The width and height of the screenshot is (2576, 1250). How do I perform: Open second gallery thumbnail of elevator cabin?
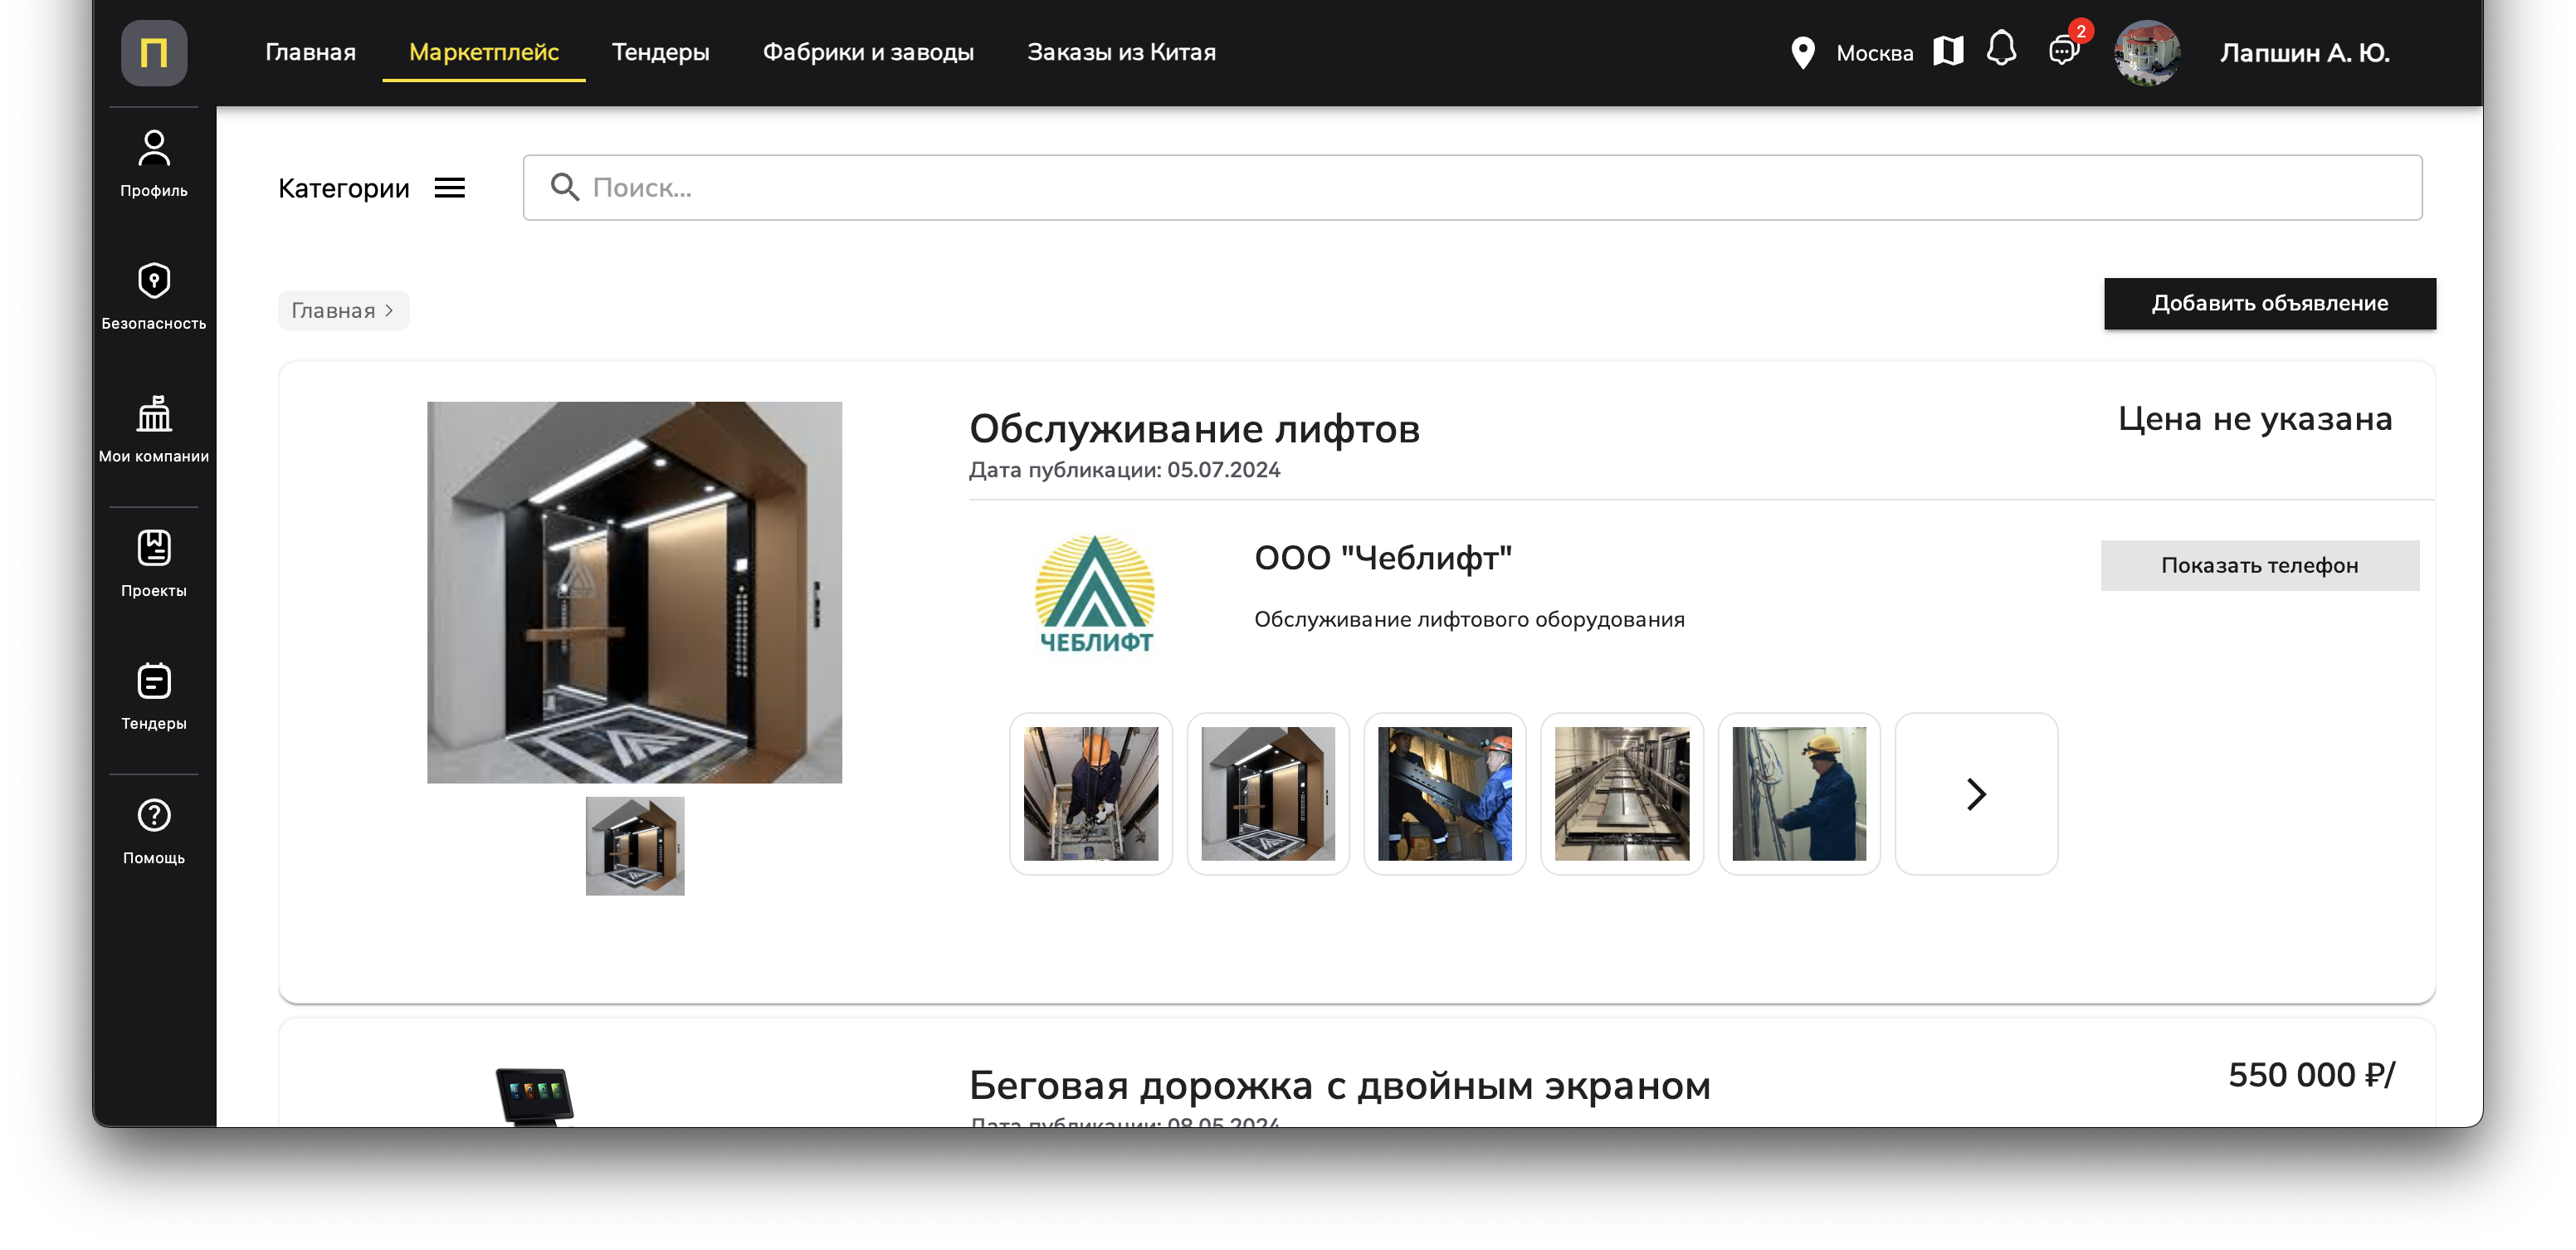[1267, 794]
